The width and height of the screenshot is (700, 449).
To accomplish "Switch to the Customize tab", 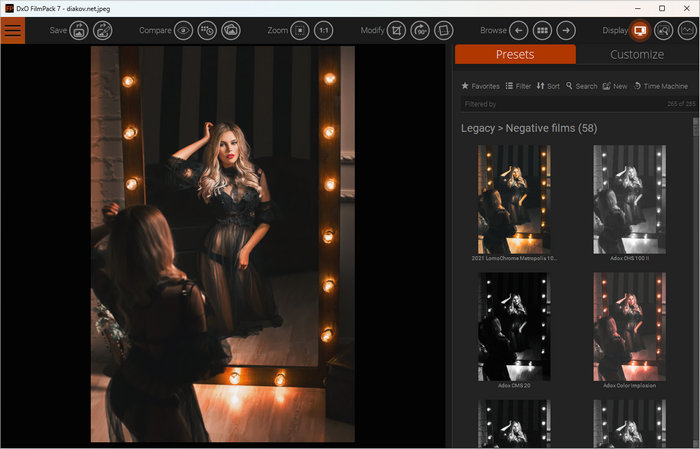I will click(x=636, y=54).
